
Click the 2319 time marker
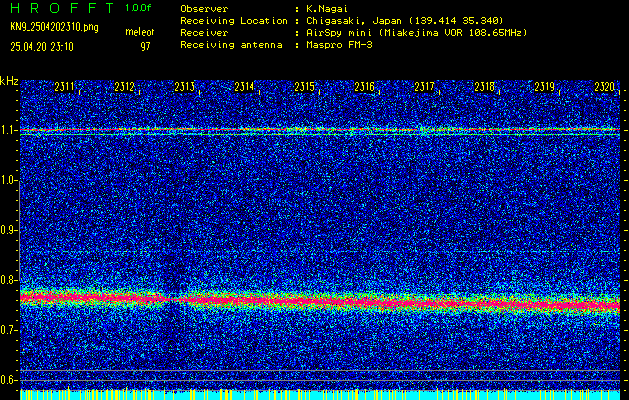pos(544,87)
